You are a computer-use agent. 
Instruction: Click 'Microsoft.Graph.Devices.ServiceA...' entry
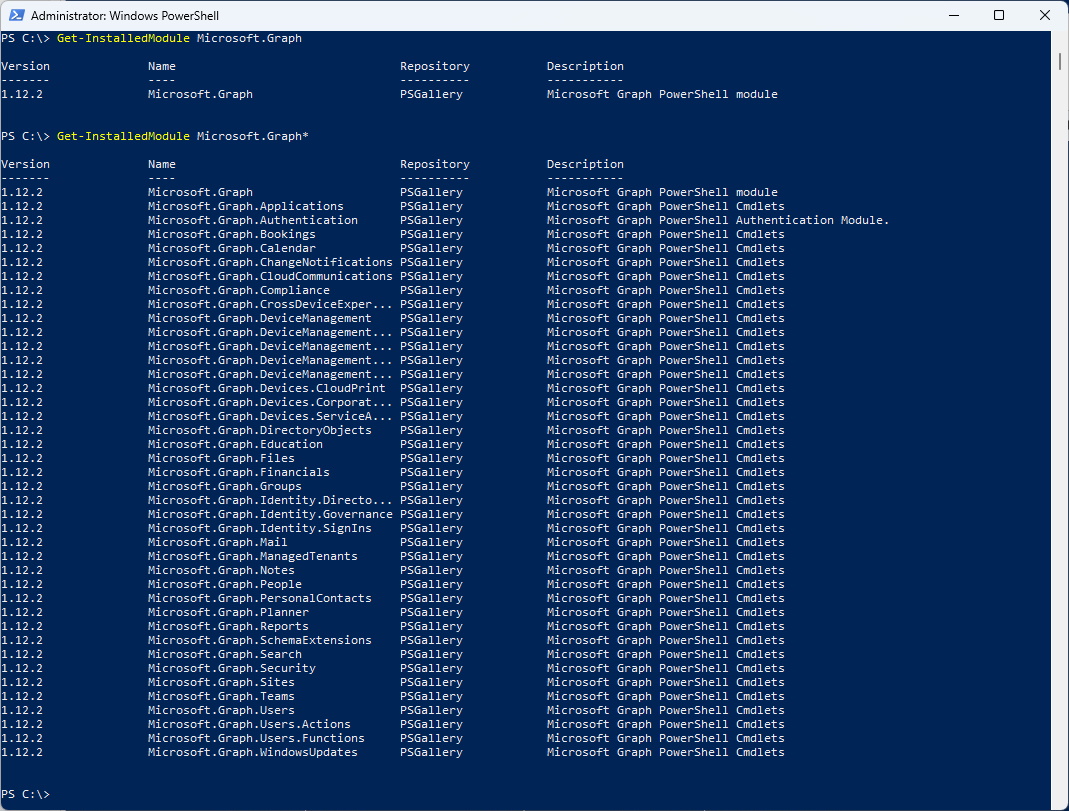point(270,416)
